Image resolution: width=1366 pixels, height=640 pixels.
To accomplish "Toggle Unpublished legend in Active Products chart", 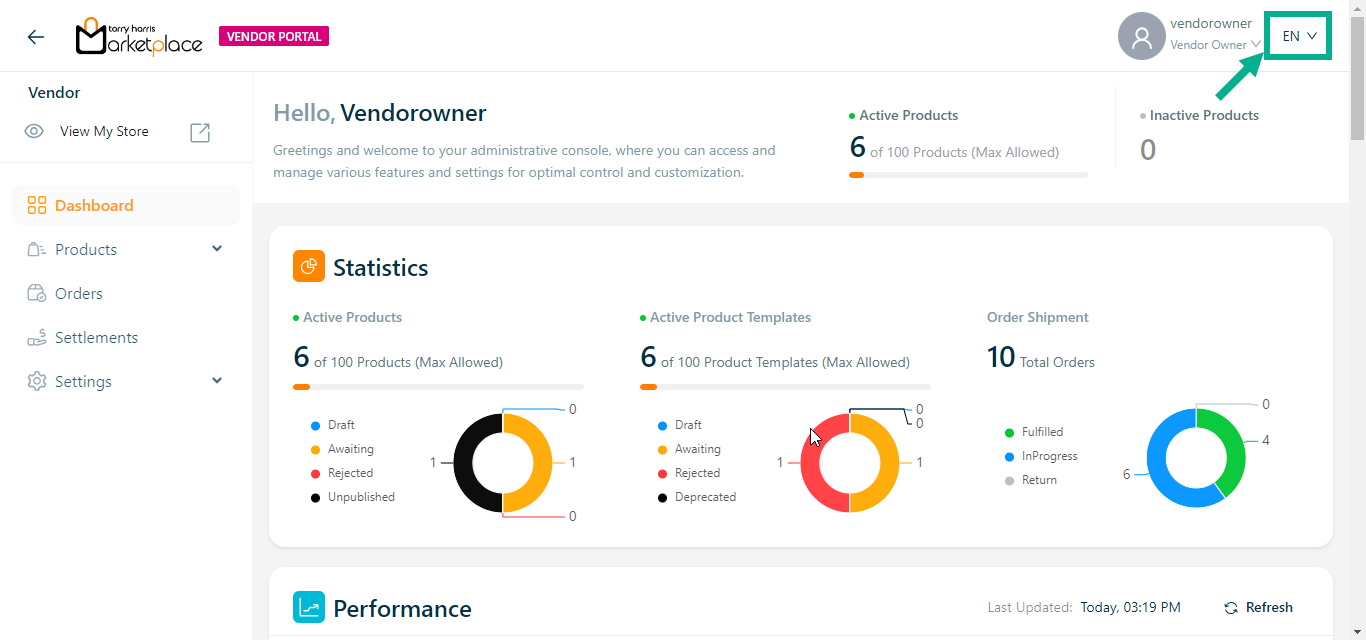I will [x=360, y=497].
